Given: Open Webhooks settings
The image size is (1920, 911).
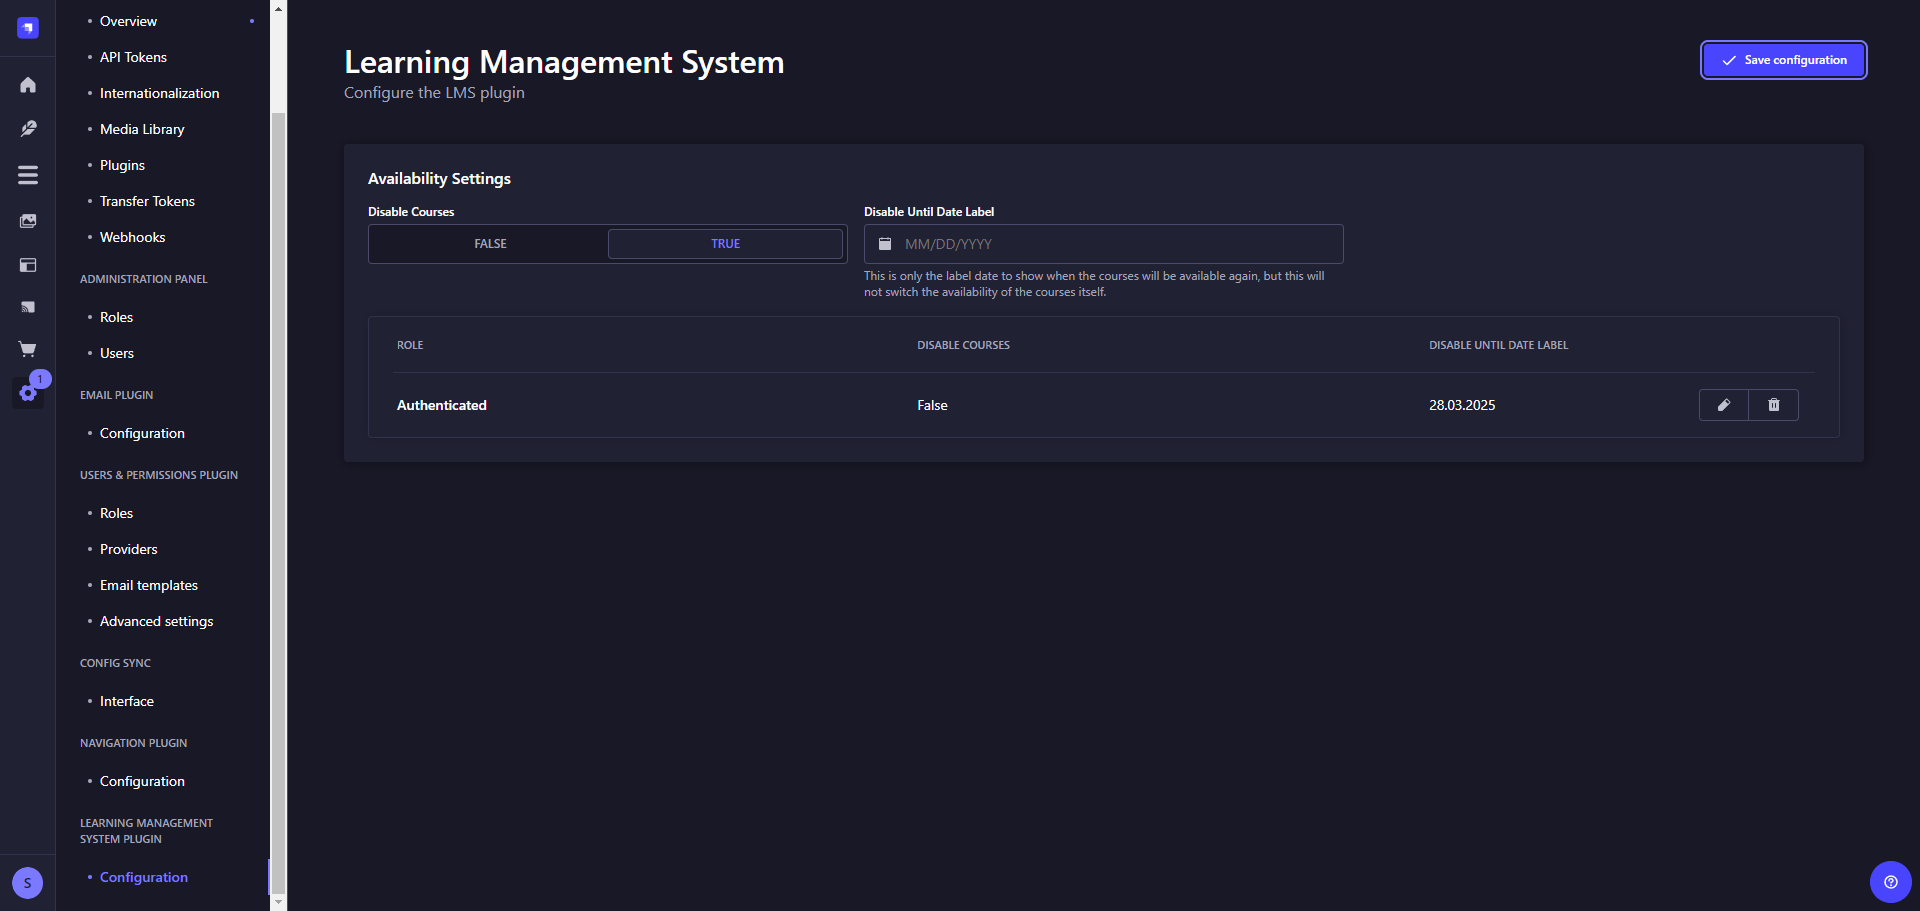Looking at the screenshot, I should (x=132, y=237).
